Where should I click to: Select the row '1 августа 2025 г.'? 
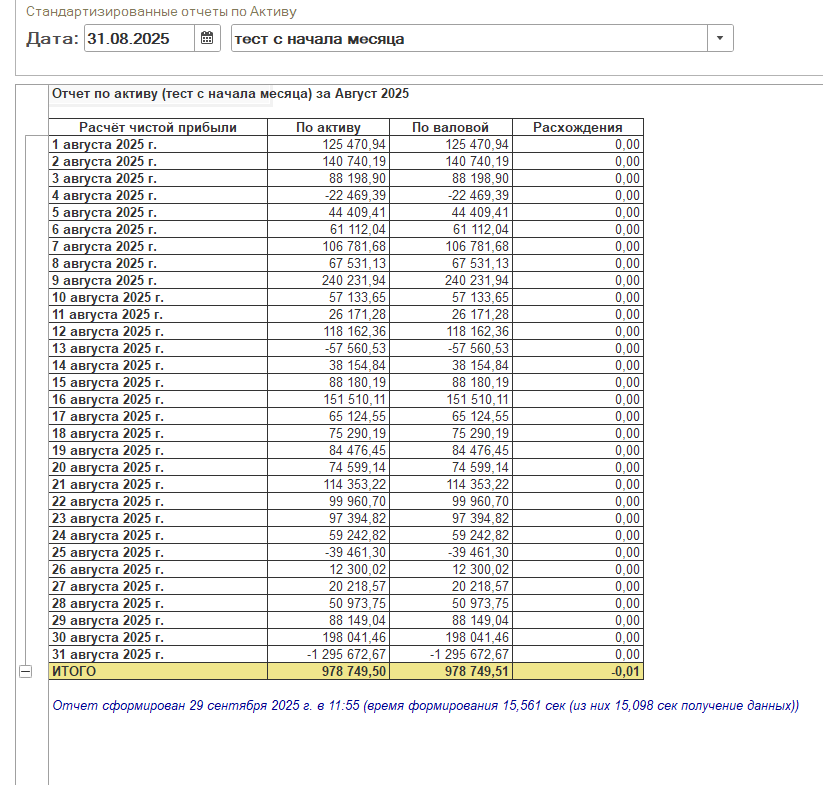346,144
